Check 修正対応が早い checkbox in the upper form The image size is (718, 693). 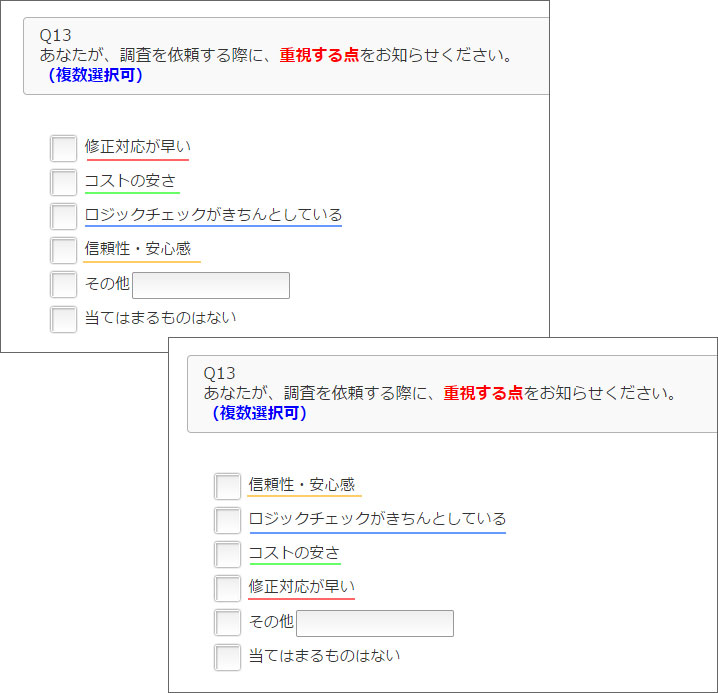pos(64,148)
